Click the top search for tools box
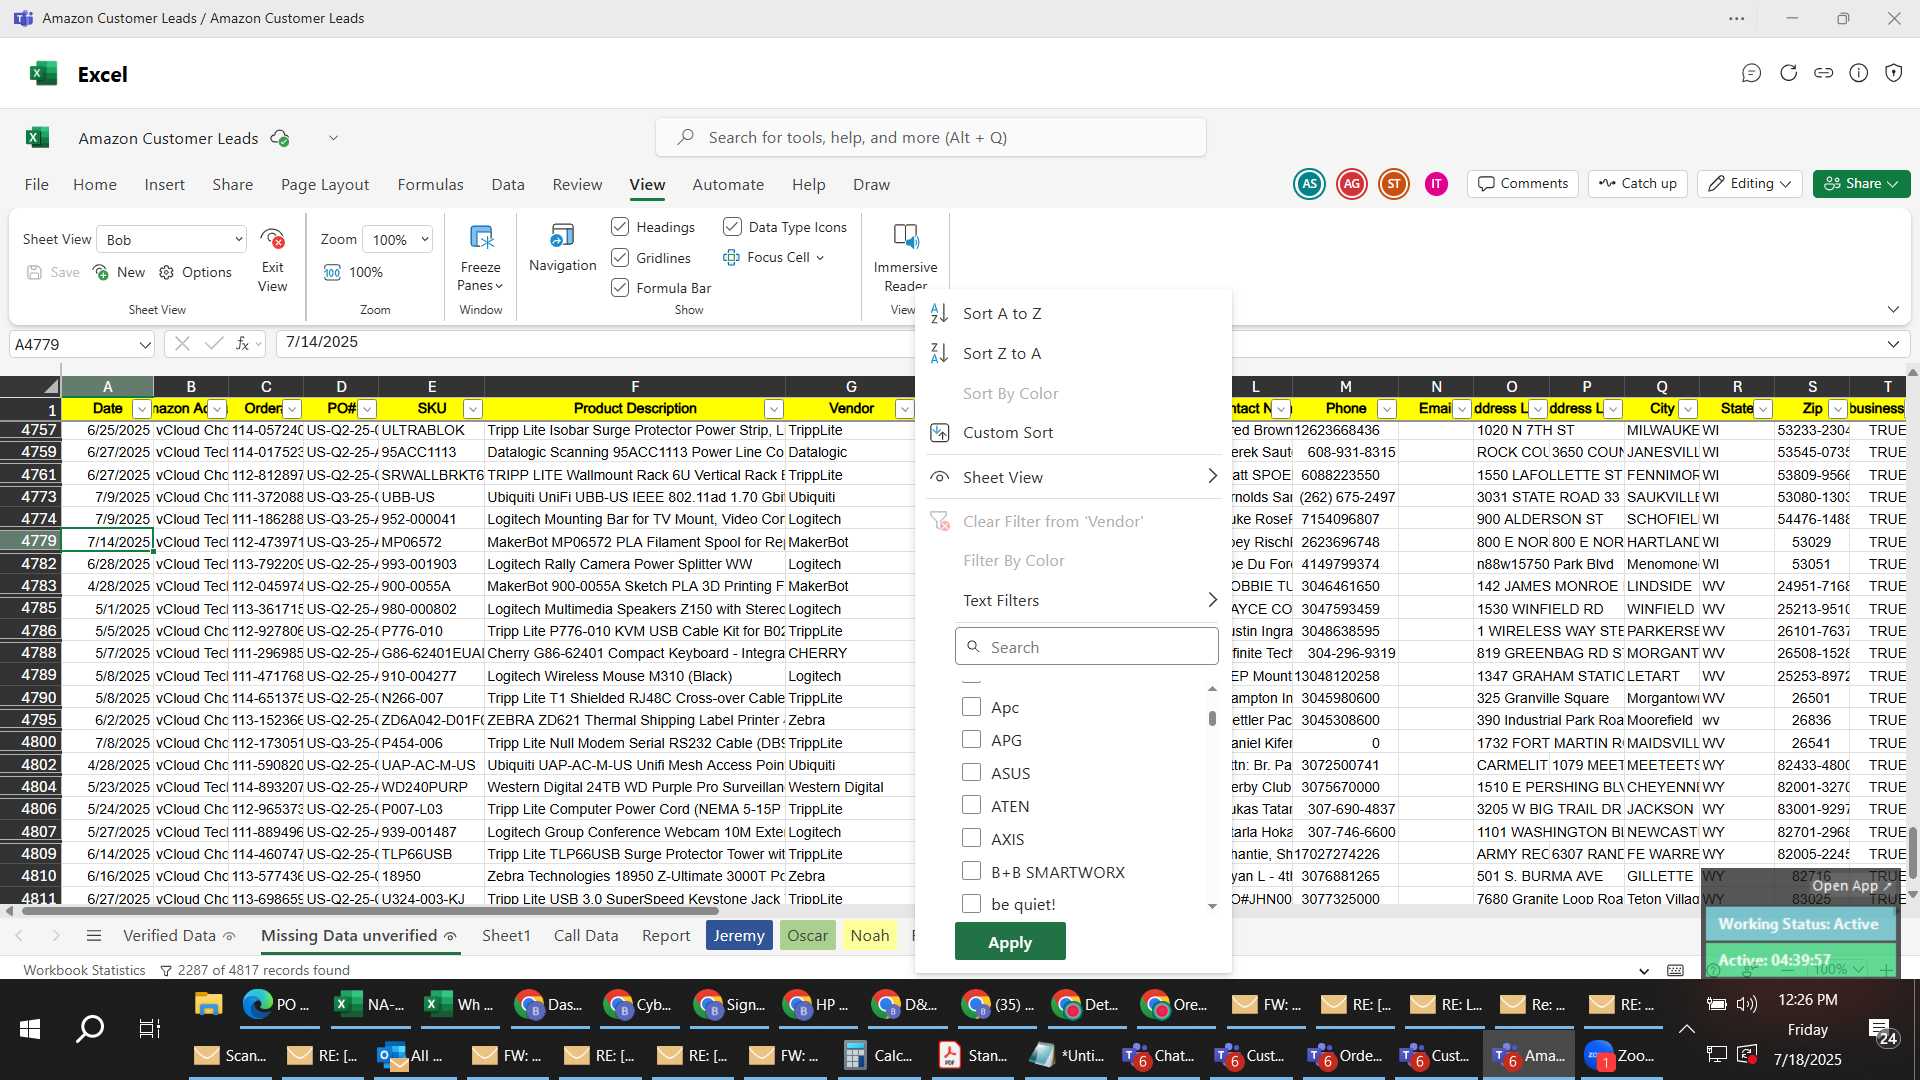The image size is (1920, 1080). pyautogui.click(x=931, y=137)
